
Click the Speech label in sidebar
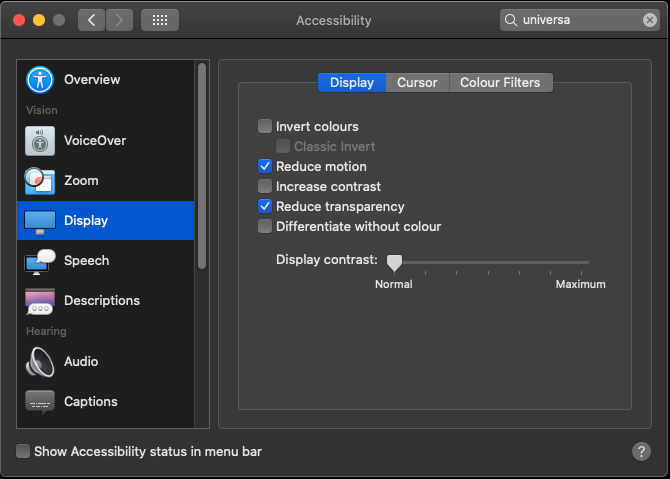click(x=86, y=261)
